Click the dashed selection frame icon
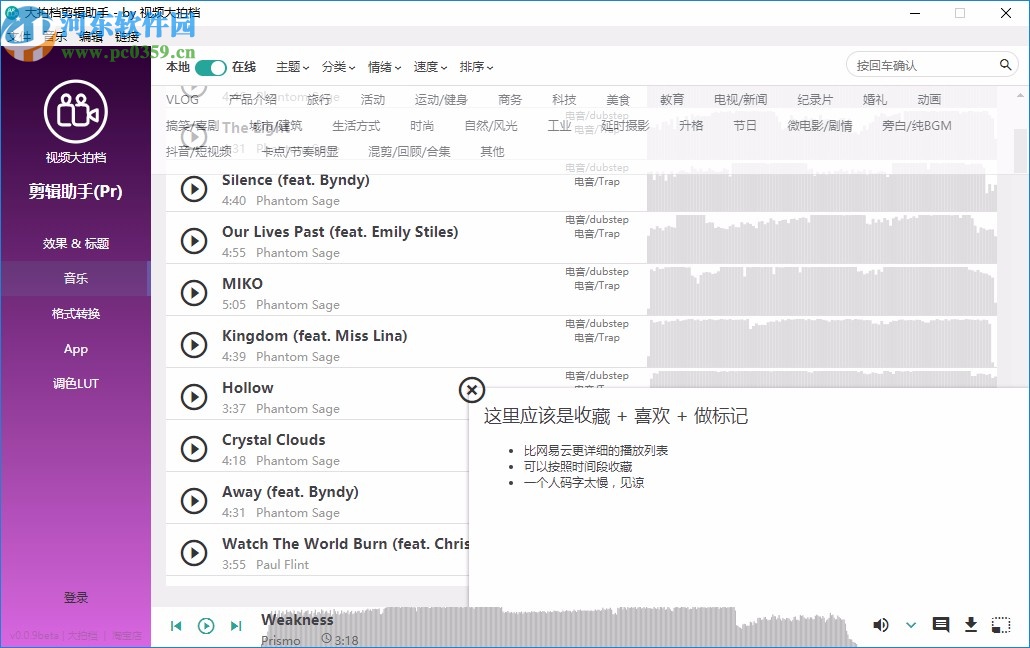 point(1001,625)
